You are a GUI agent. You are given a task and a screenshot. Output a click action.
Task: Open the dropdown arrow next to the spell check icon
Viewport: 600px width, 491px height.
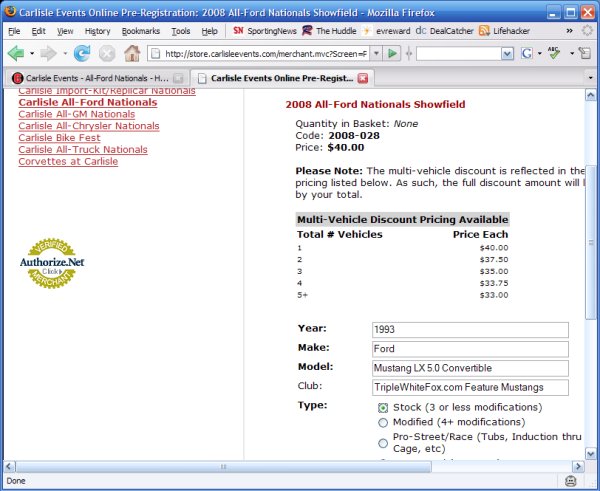[x=572, y=53]
